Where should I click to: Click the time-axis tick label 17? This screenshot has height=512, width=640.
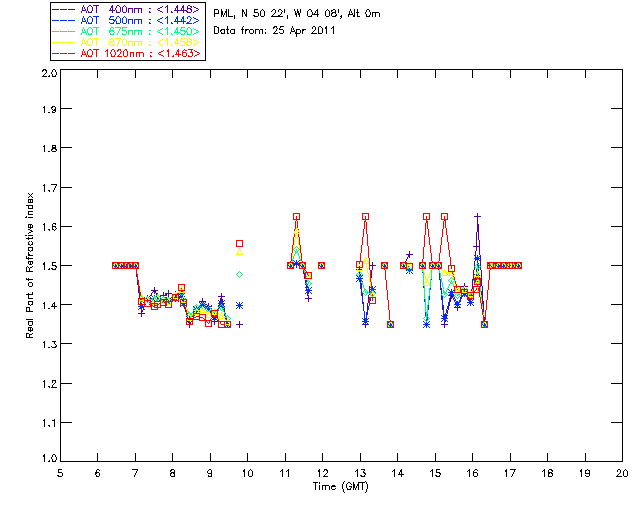(x=510, y=473)
